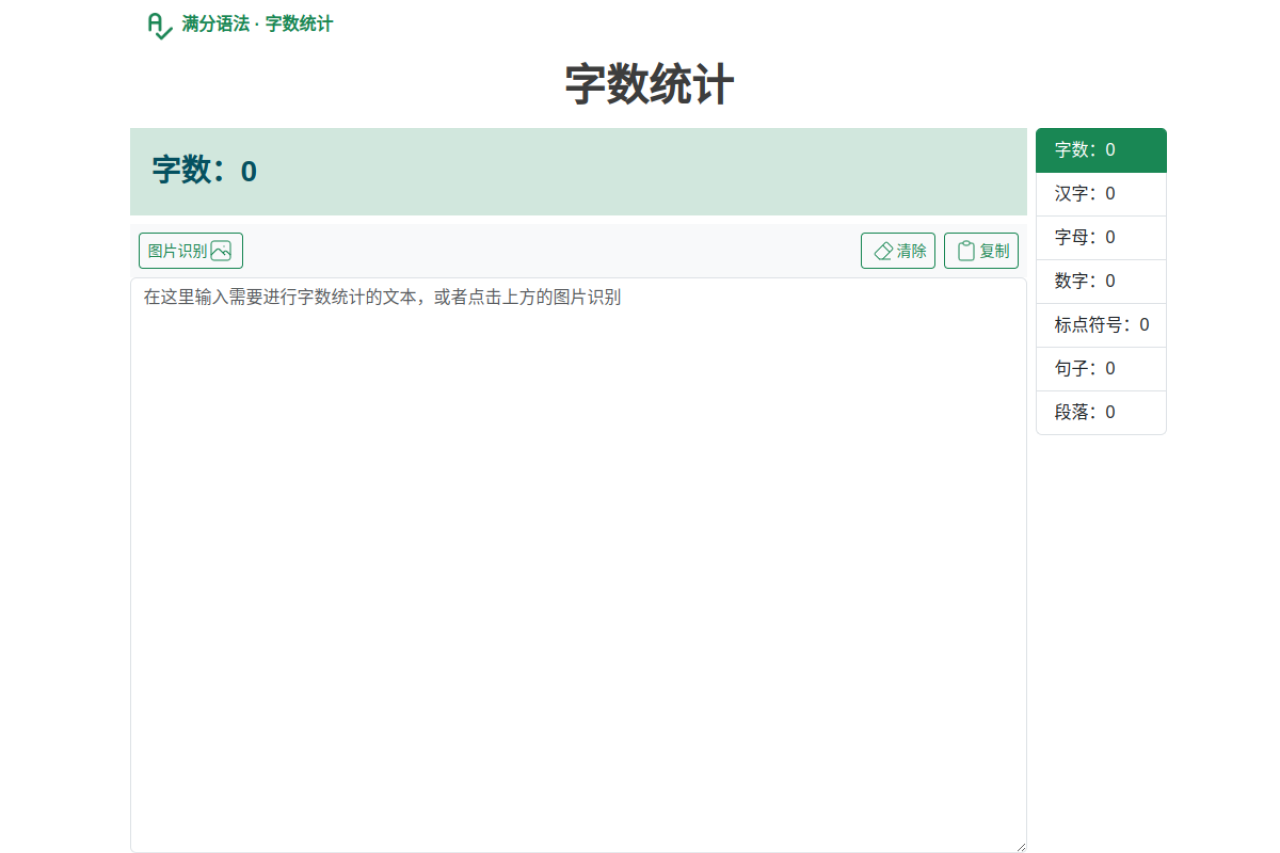Click the 复制 button
Screen dimensions: 1280x853
(981, 251)
